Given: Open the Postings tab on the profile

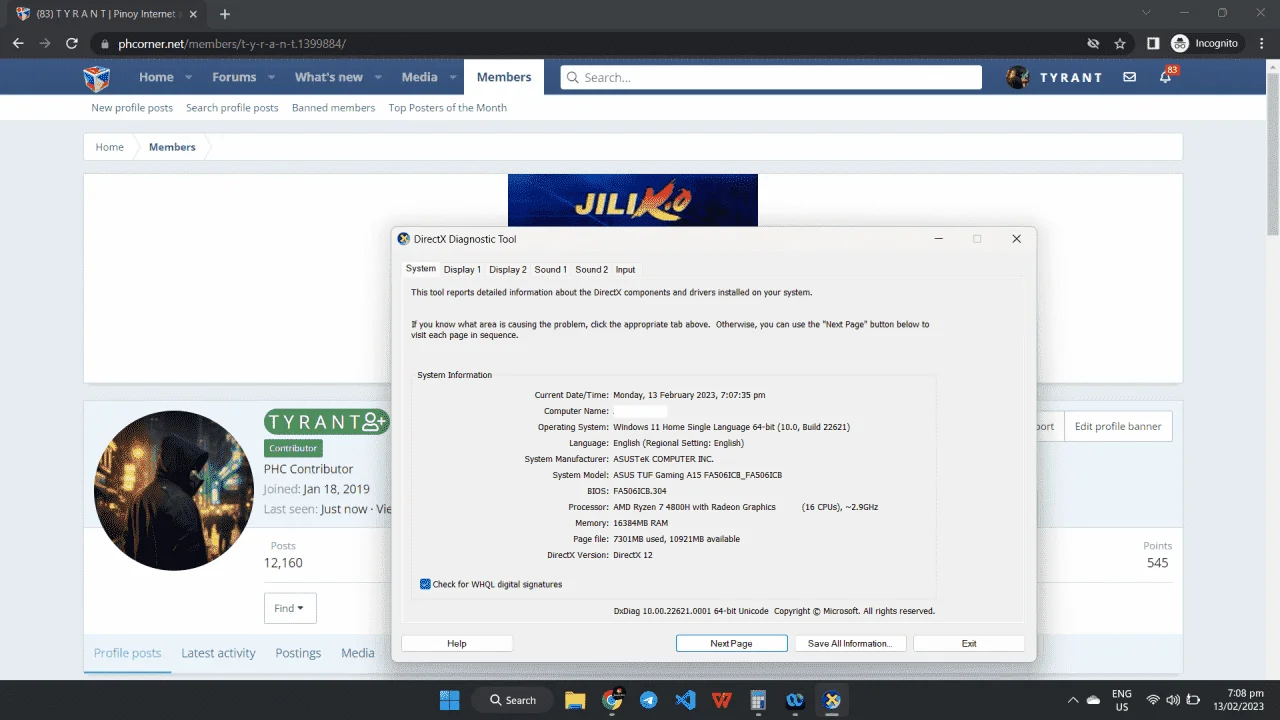Looking at the screenshot, I should tap(298, 653).
